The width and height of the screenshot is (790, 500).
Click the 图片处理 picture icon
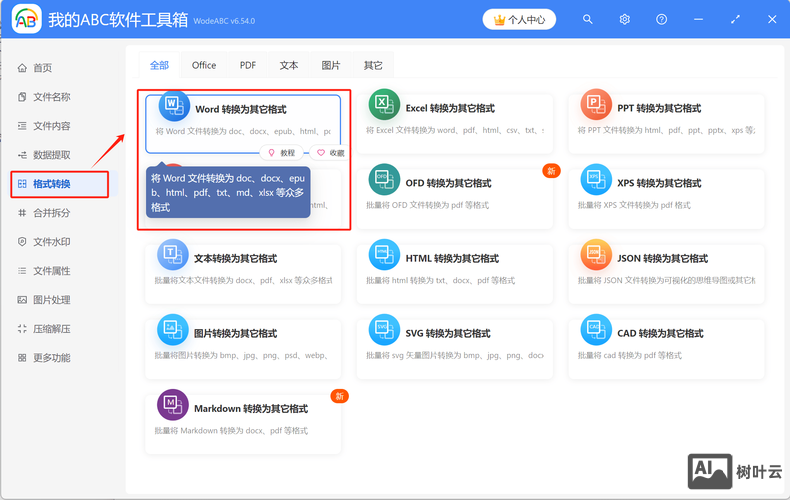tap(22, 300)
